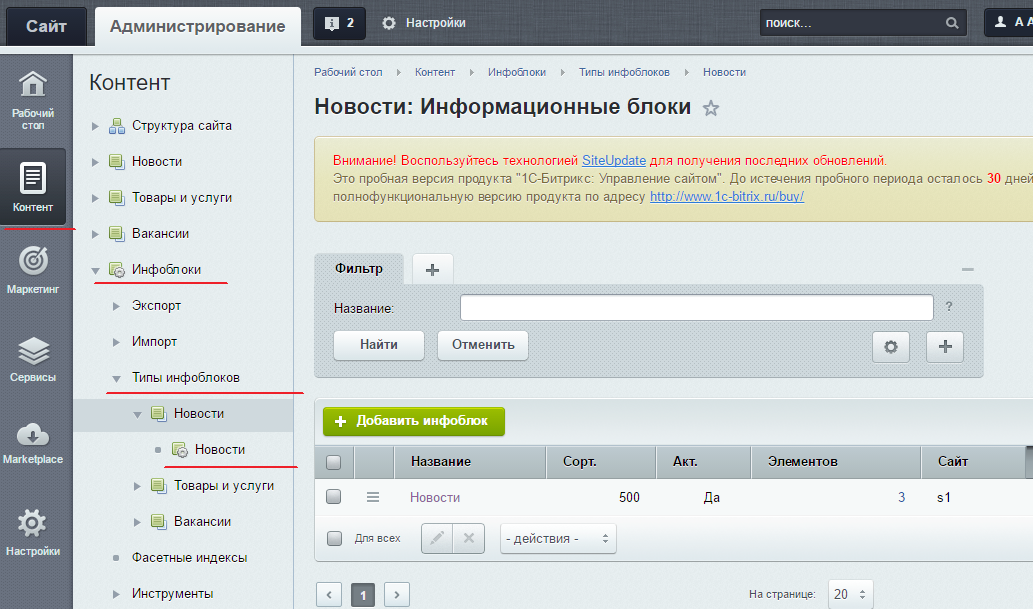The image size is (1033, 609).
Task: Click the search input field in header
Action: pos(852,23)
